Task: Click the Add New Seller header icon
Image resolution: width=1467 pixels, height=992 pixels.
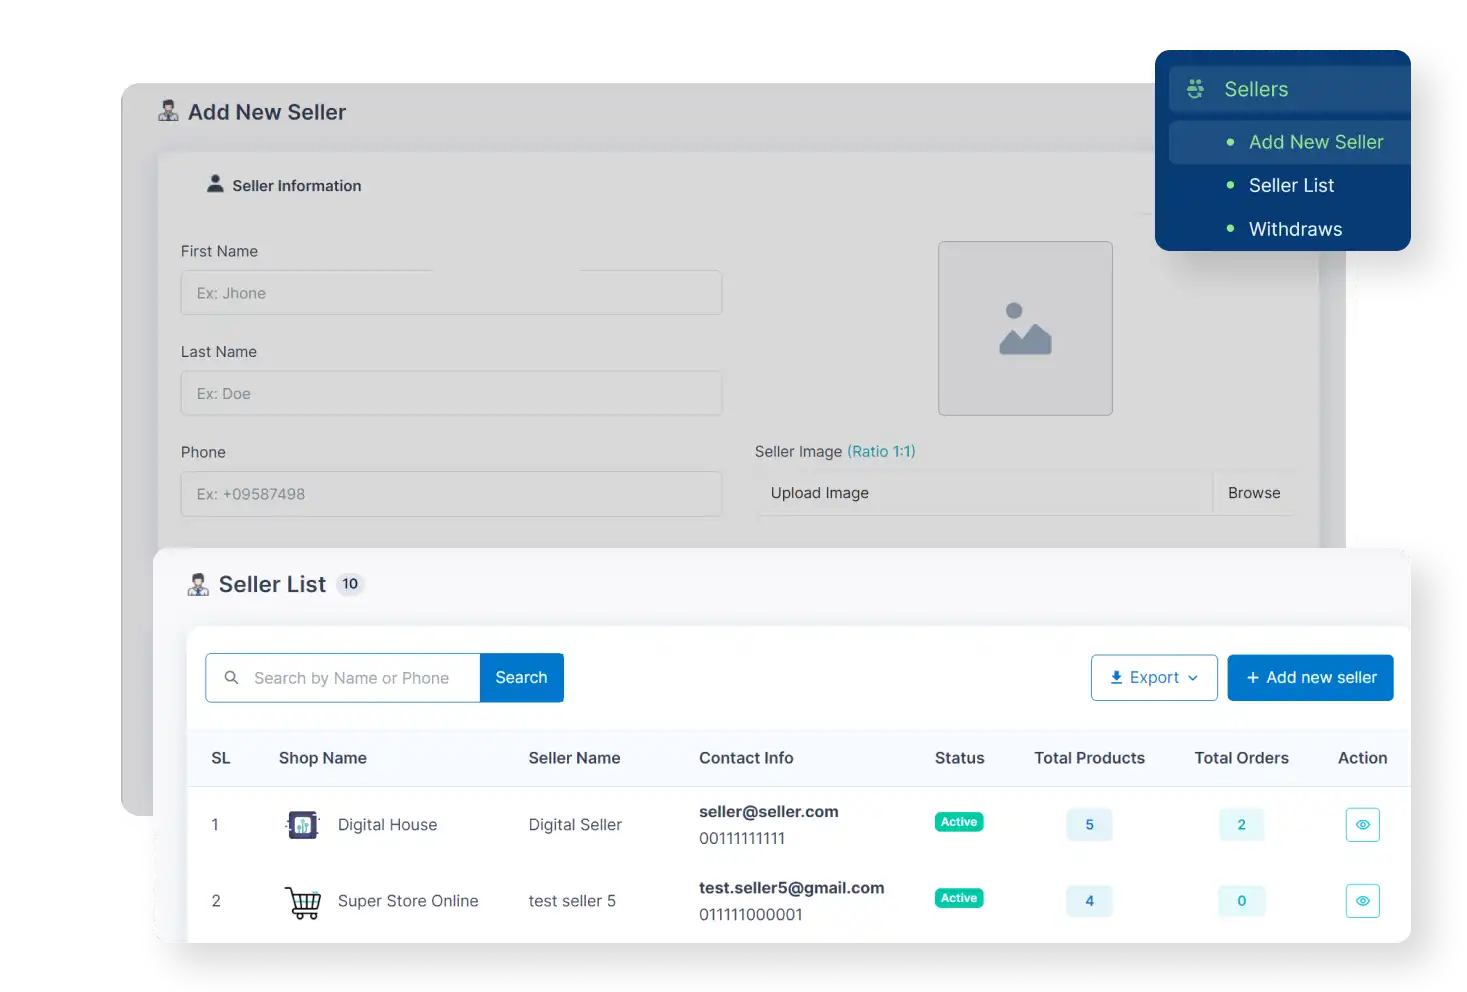Action: [x=170, y=111]
